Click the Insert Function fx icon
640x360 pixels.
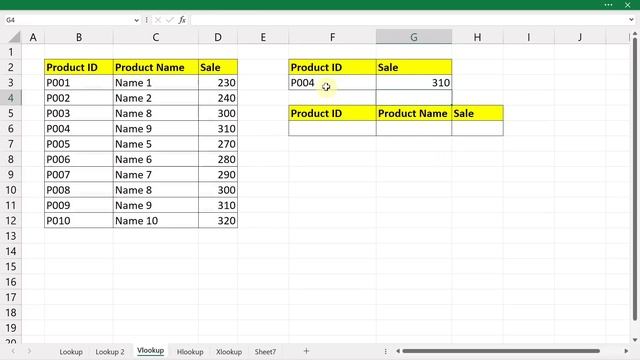coord(182,20)
